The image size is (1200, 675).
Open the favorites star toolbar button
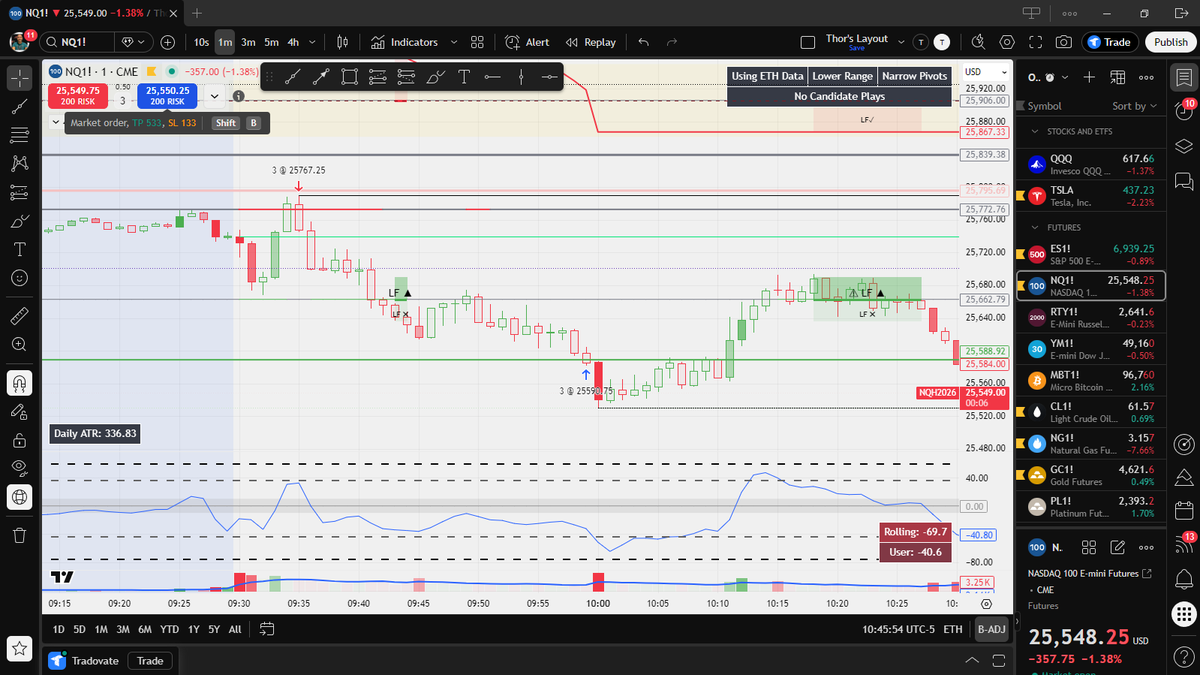[x=19, y=649]
